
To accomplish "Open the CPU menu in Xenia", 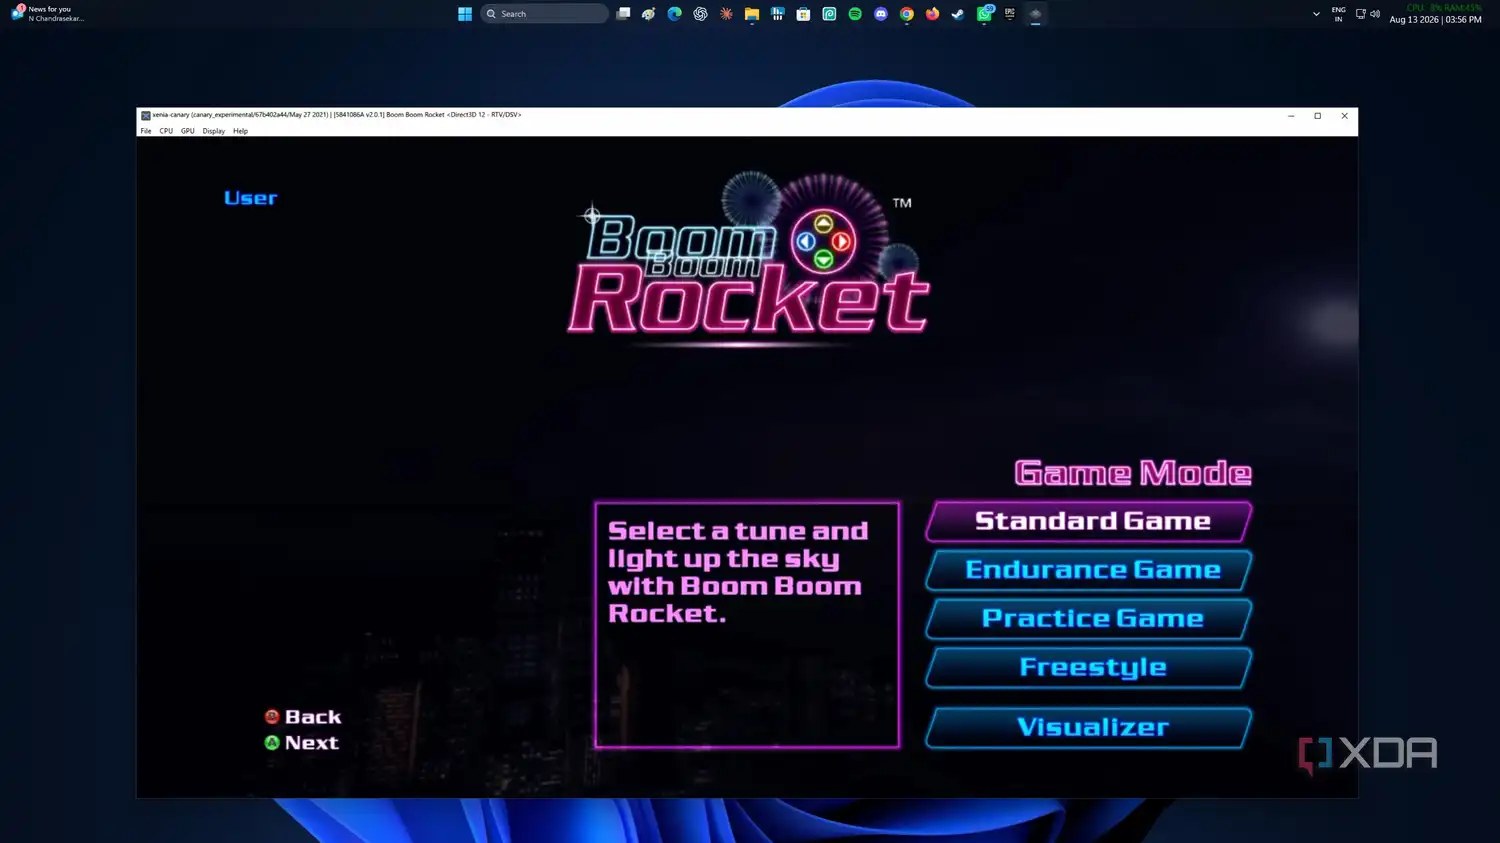I will click(x=166, y=131).
